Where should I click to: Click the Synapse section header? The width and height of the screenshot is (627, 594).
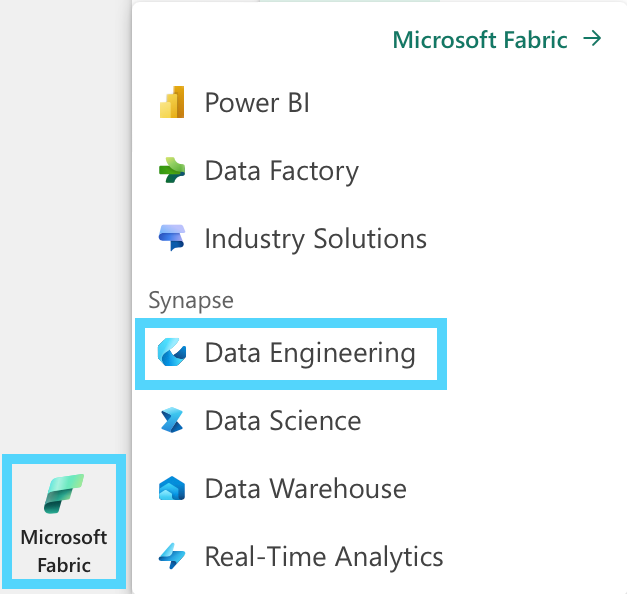click(191, 300)
